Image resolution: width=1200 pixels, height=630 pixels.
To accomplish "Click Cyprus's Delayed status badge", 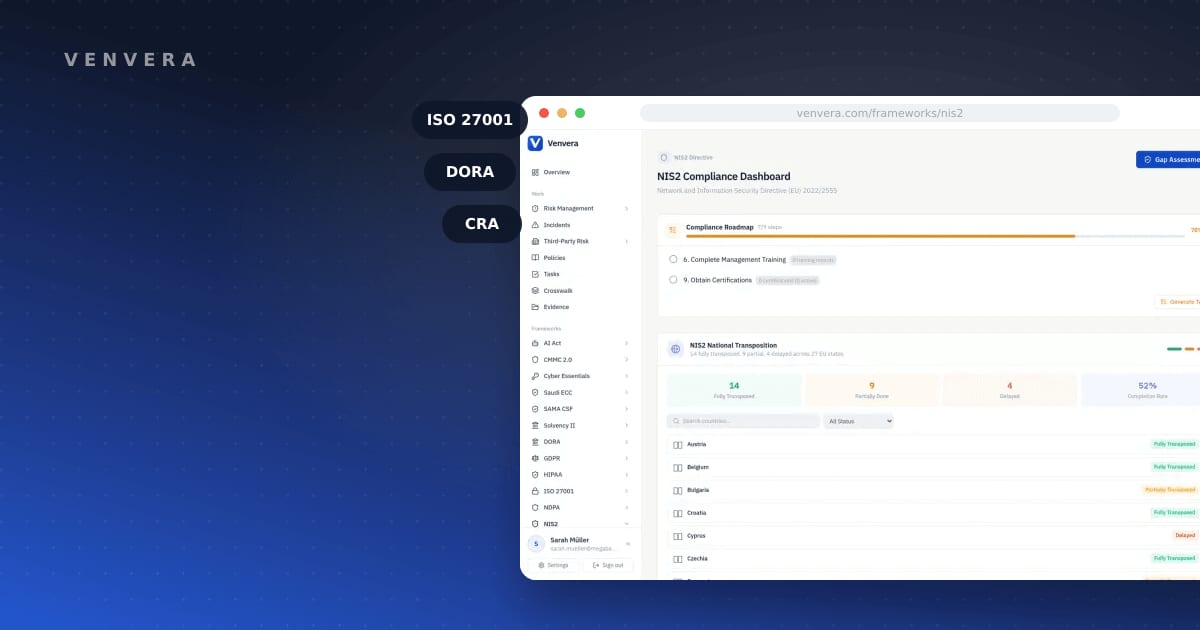I will [1185, 536].
